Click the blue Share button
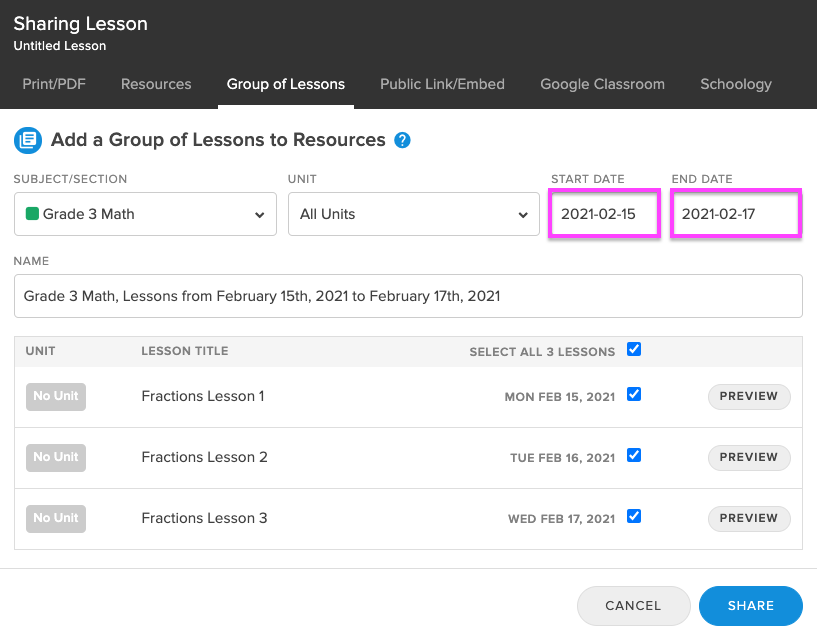817x641 pixels. (750, 606)
